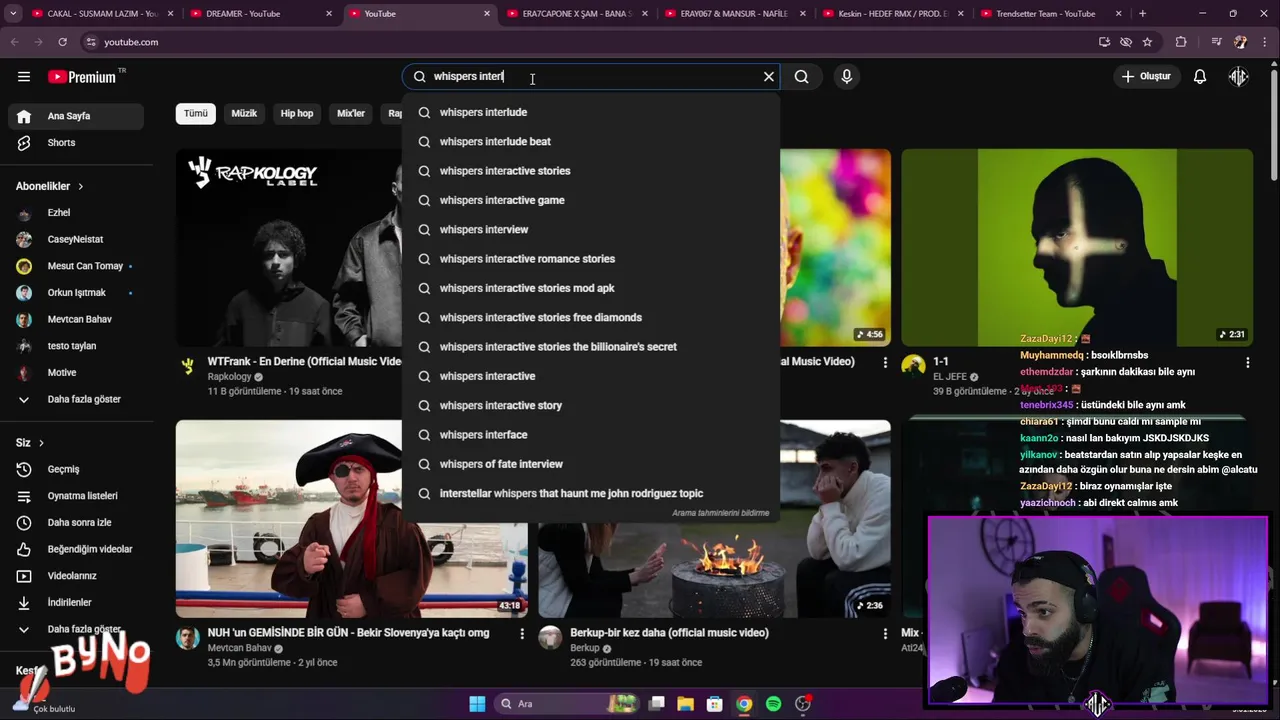Click "Arama tahminlerini bildirme" link
Screen dimensions: 1280x720
[720, 513]
